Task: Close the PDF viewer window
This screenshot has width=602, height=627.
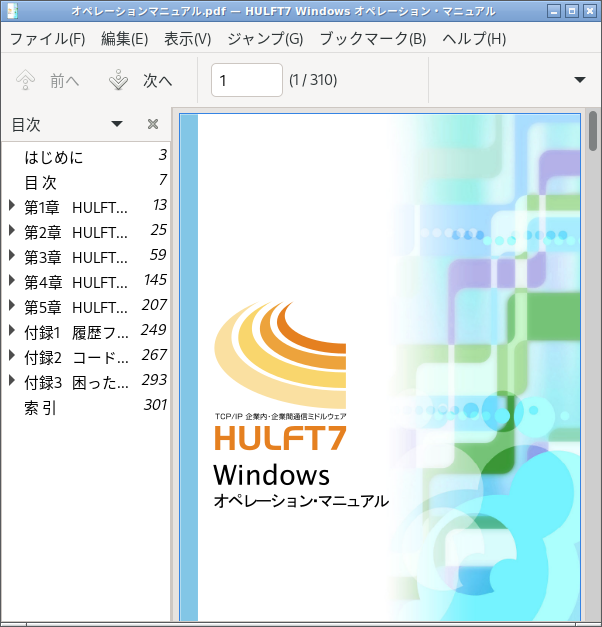Action: pos(590,11)
